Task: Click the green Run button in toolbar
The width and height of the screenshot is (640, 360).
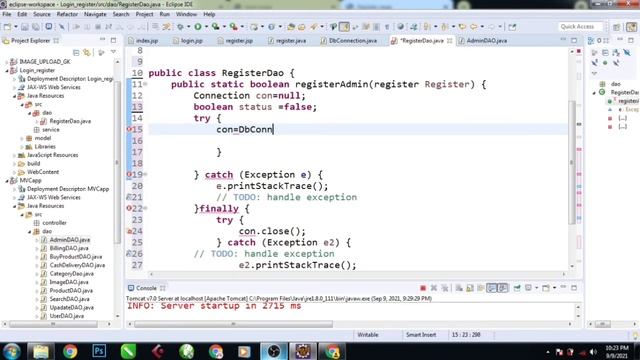Action: tap(198, 27)
